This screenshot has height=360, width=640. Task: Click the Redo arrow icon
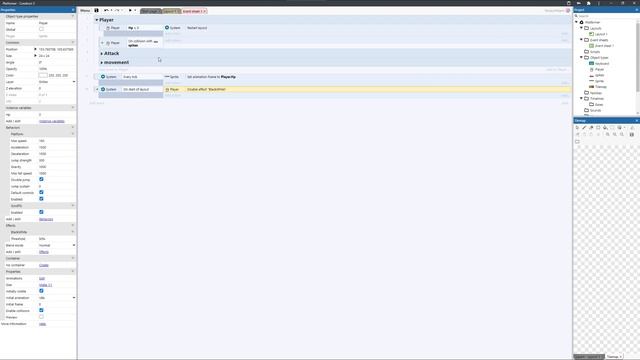117,11
